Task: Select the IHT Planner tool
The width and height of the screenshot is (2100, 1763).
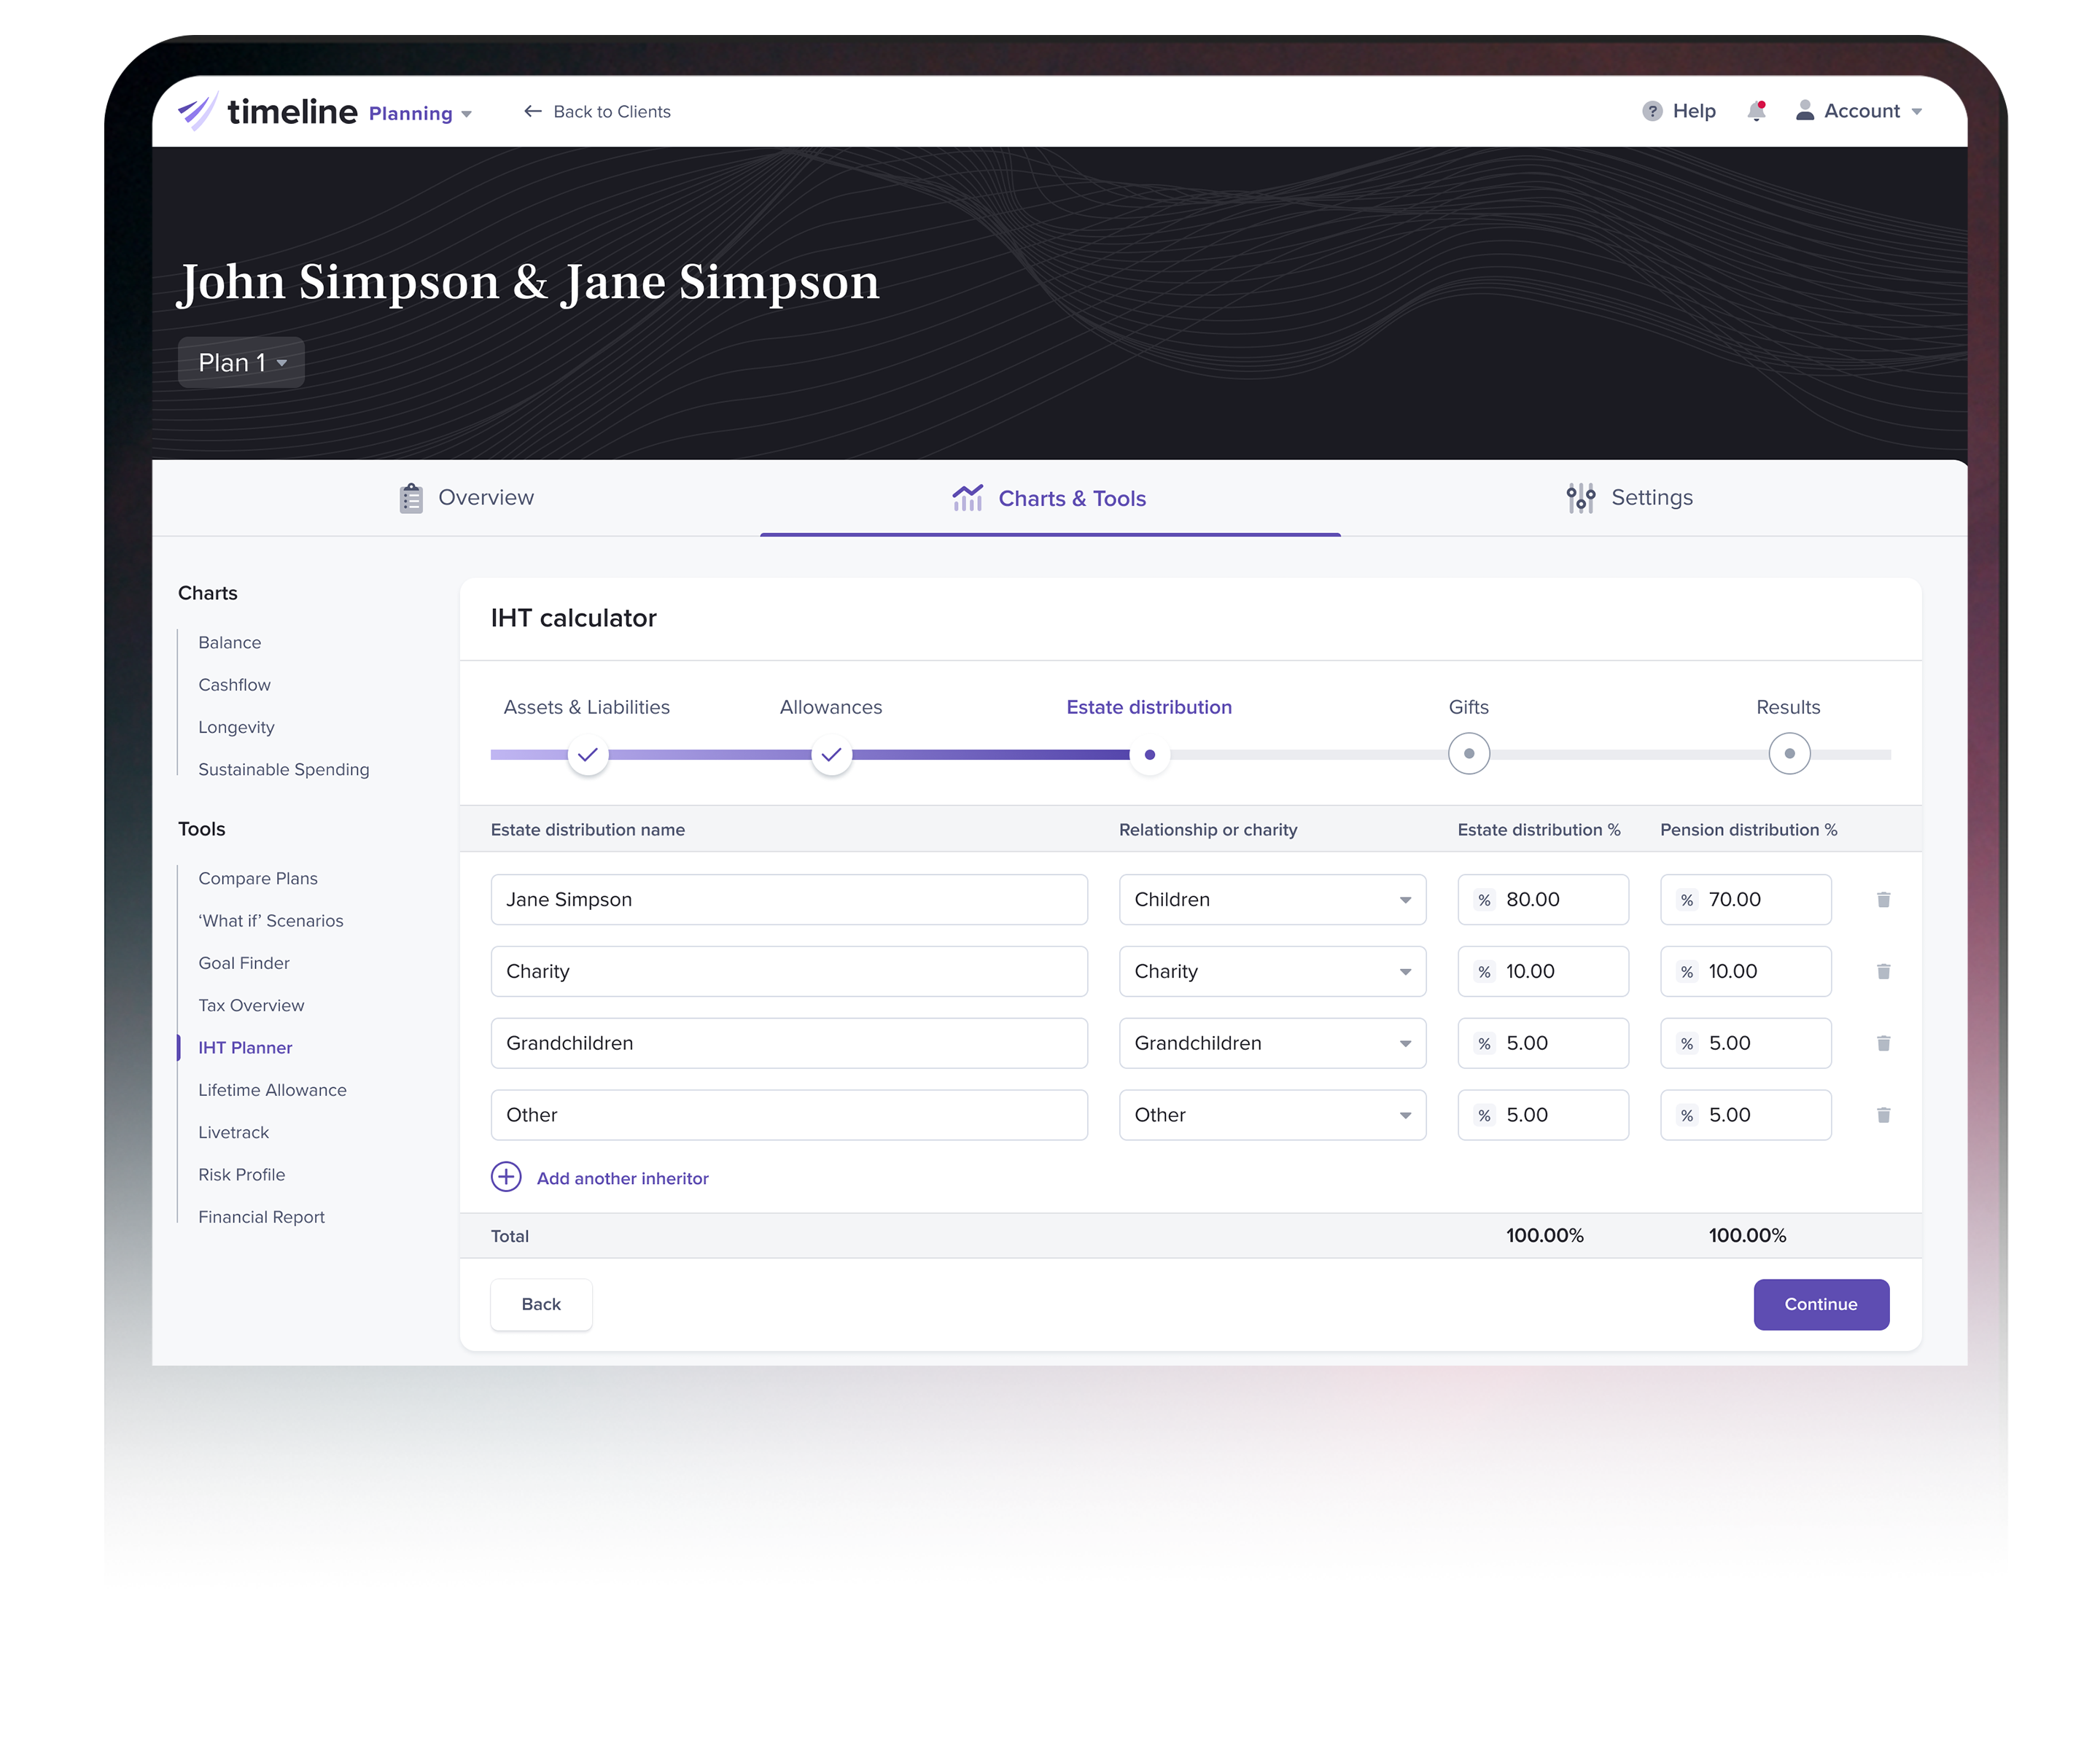Action: (x=244, y=1047)
